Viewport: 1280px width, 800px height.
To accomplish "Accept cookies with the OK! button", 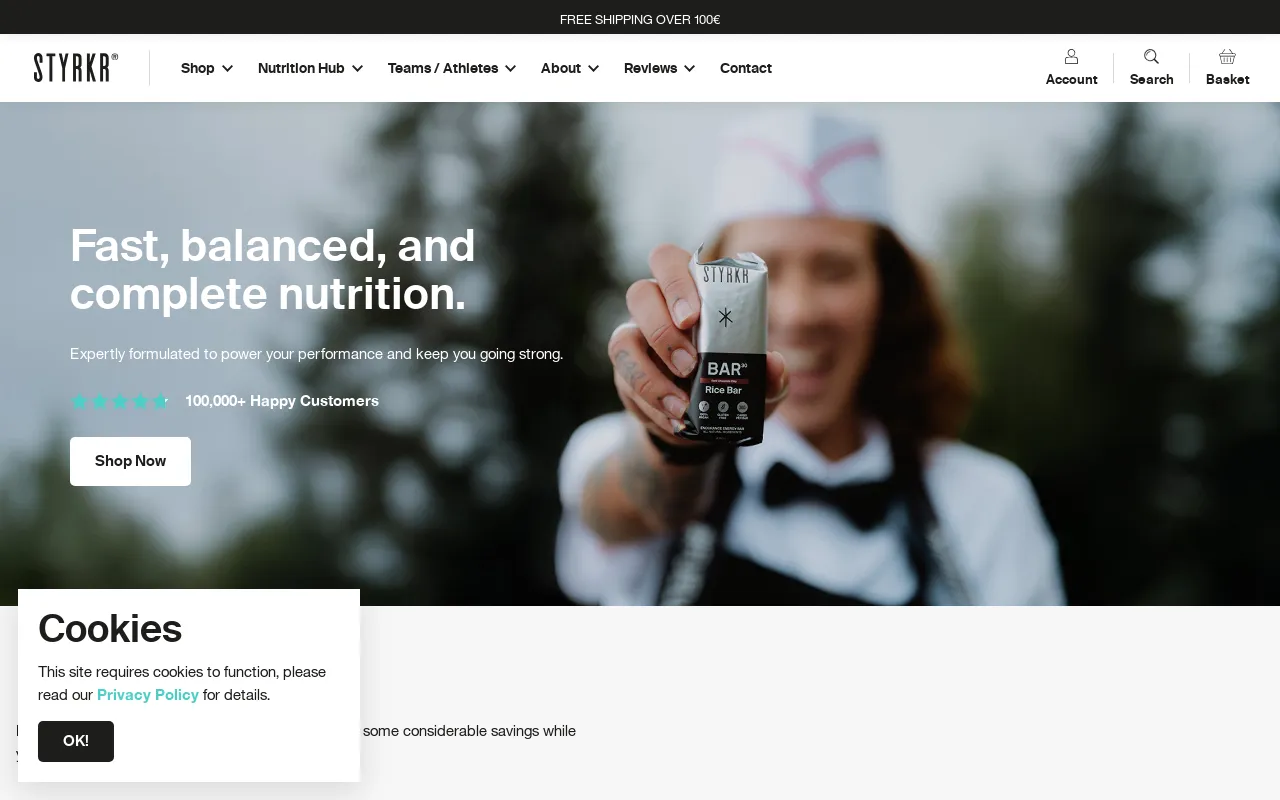I will click(76, 741).
